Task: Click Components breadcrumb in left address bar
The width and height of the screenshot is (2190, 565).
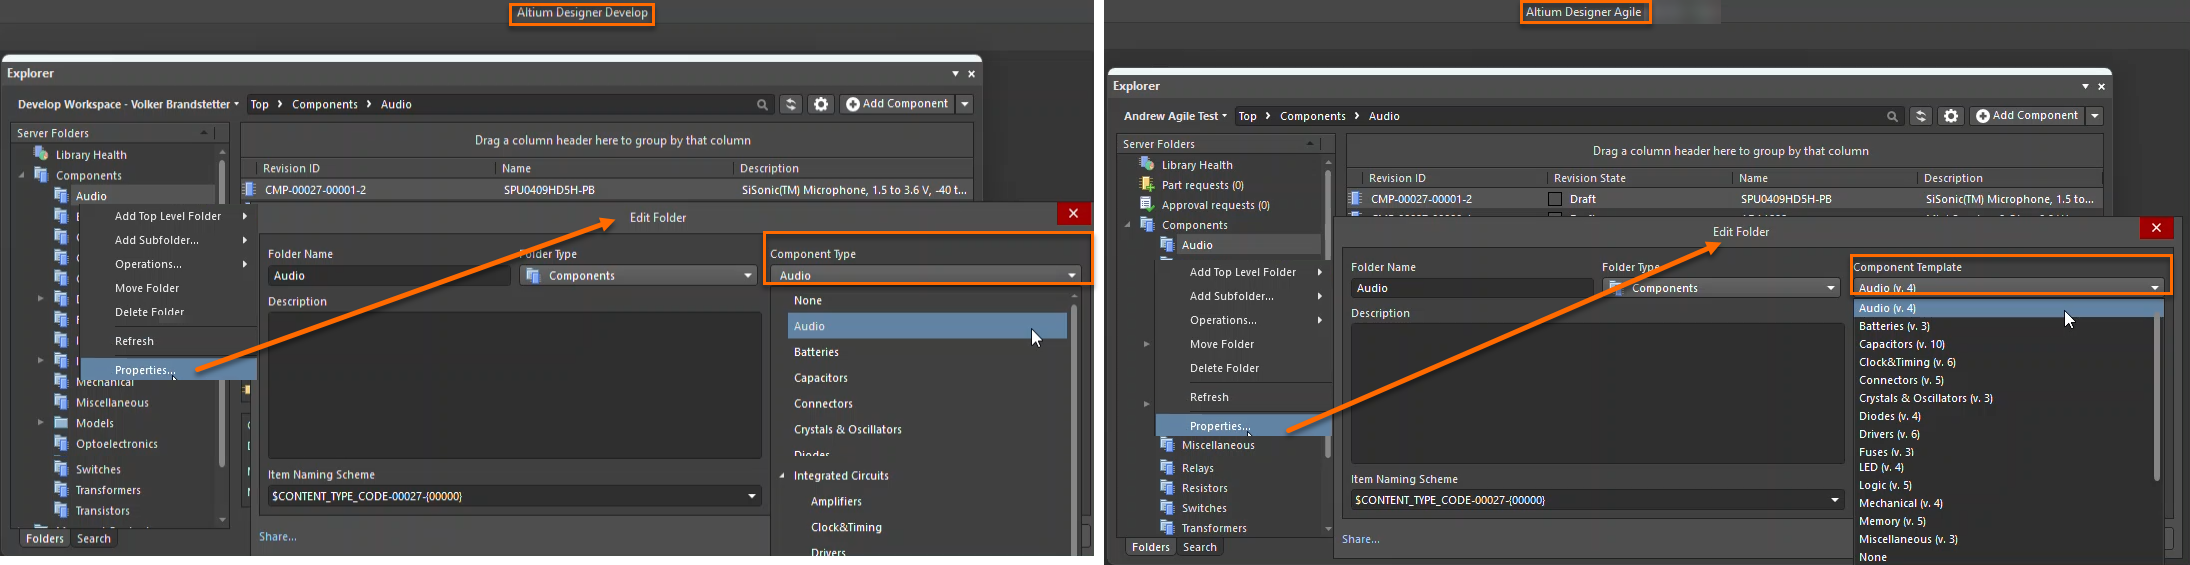Action: [325, 104]
